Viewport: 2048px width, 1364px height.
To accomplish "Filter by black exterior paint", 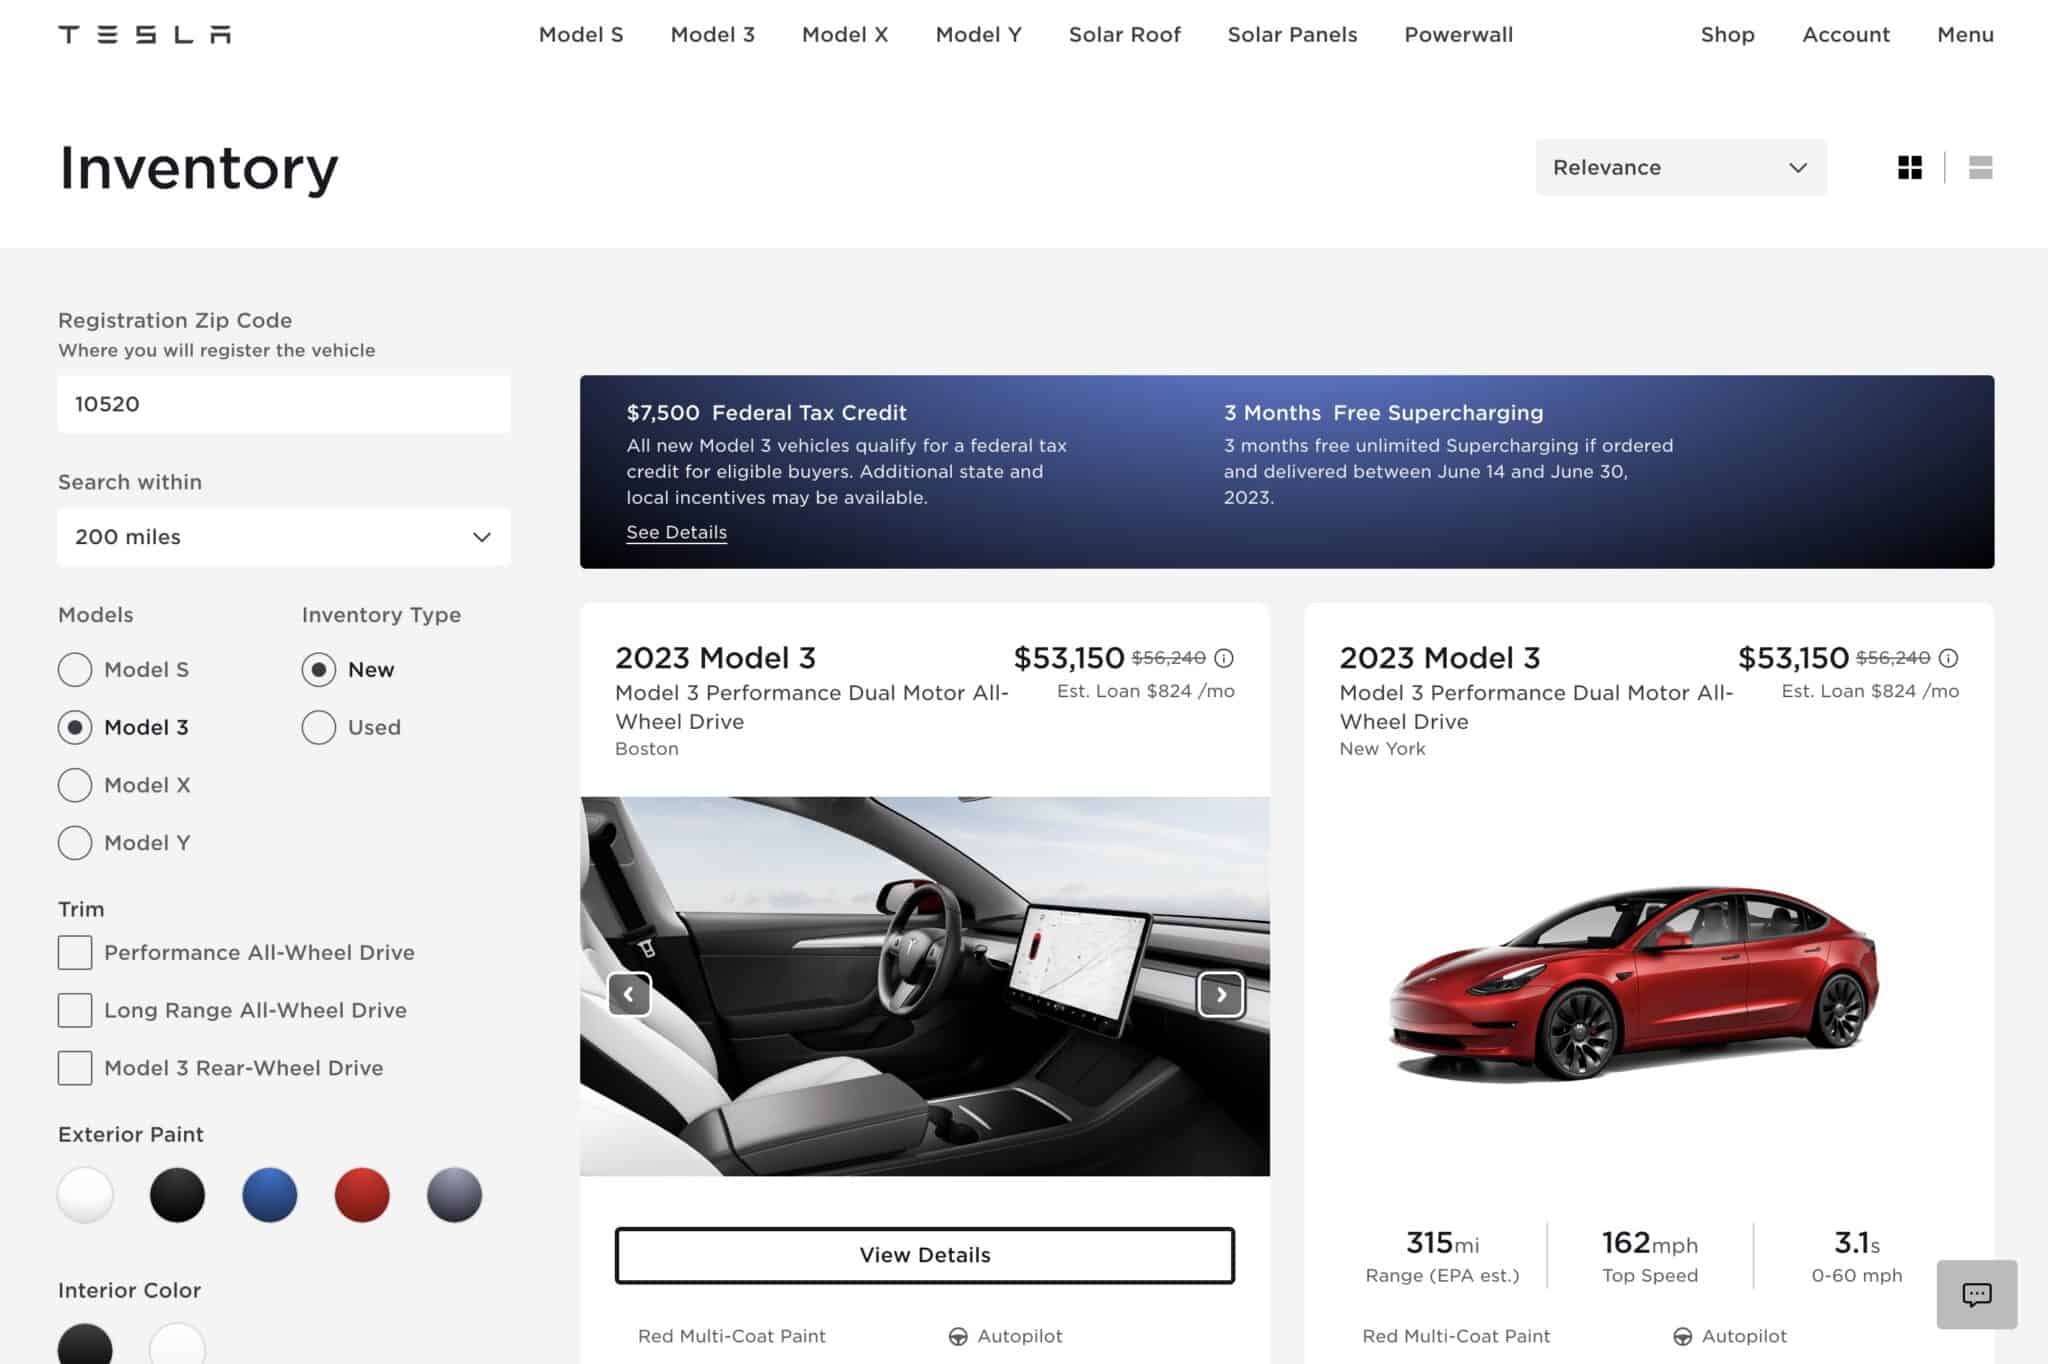I will [177, 1195].
